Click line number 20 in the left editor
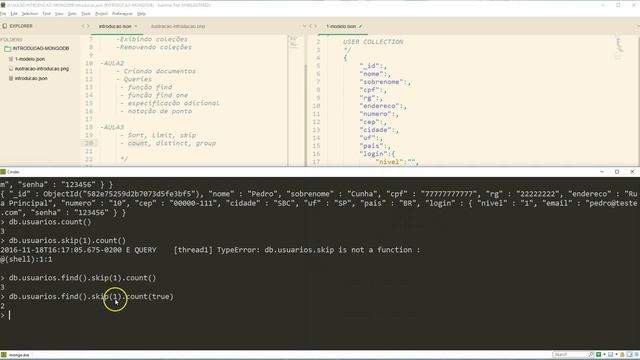Screen dimensions: 640x360 coord(89,143)
